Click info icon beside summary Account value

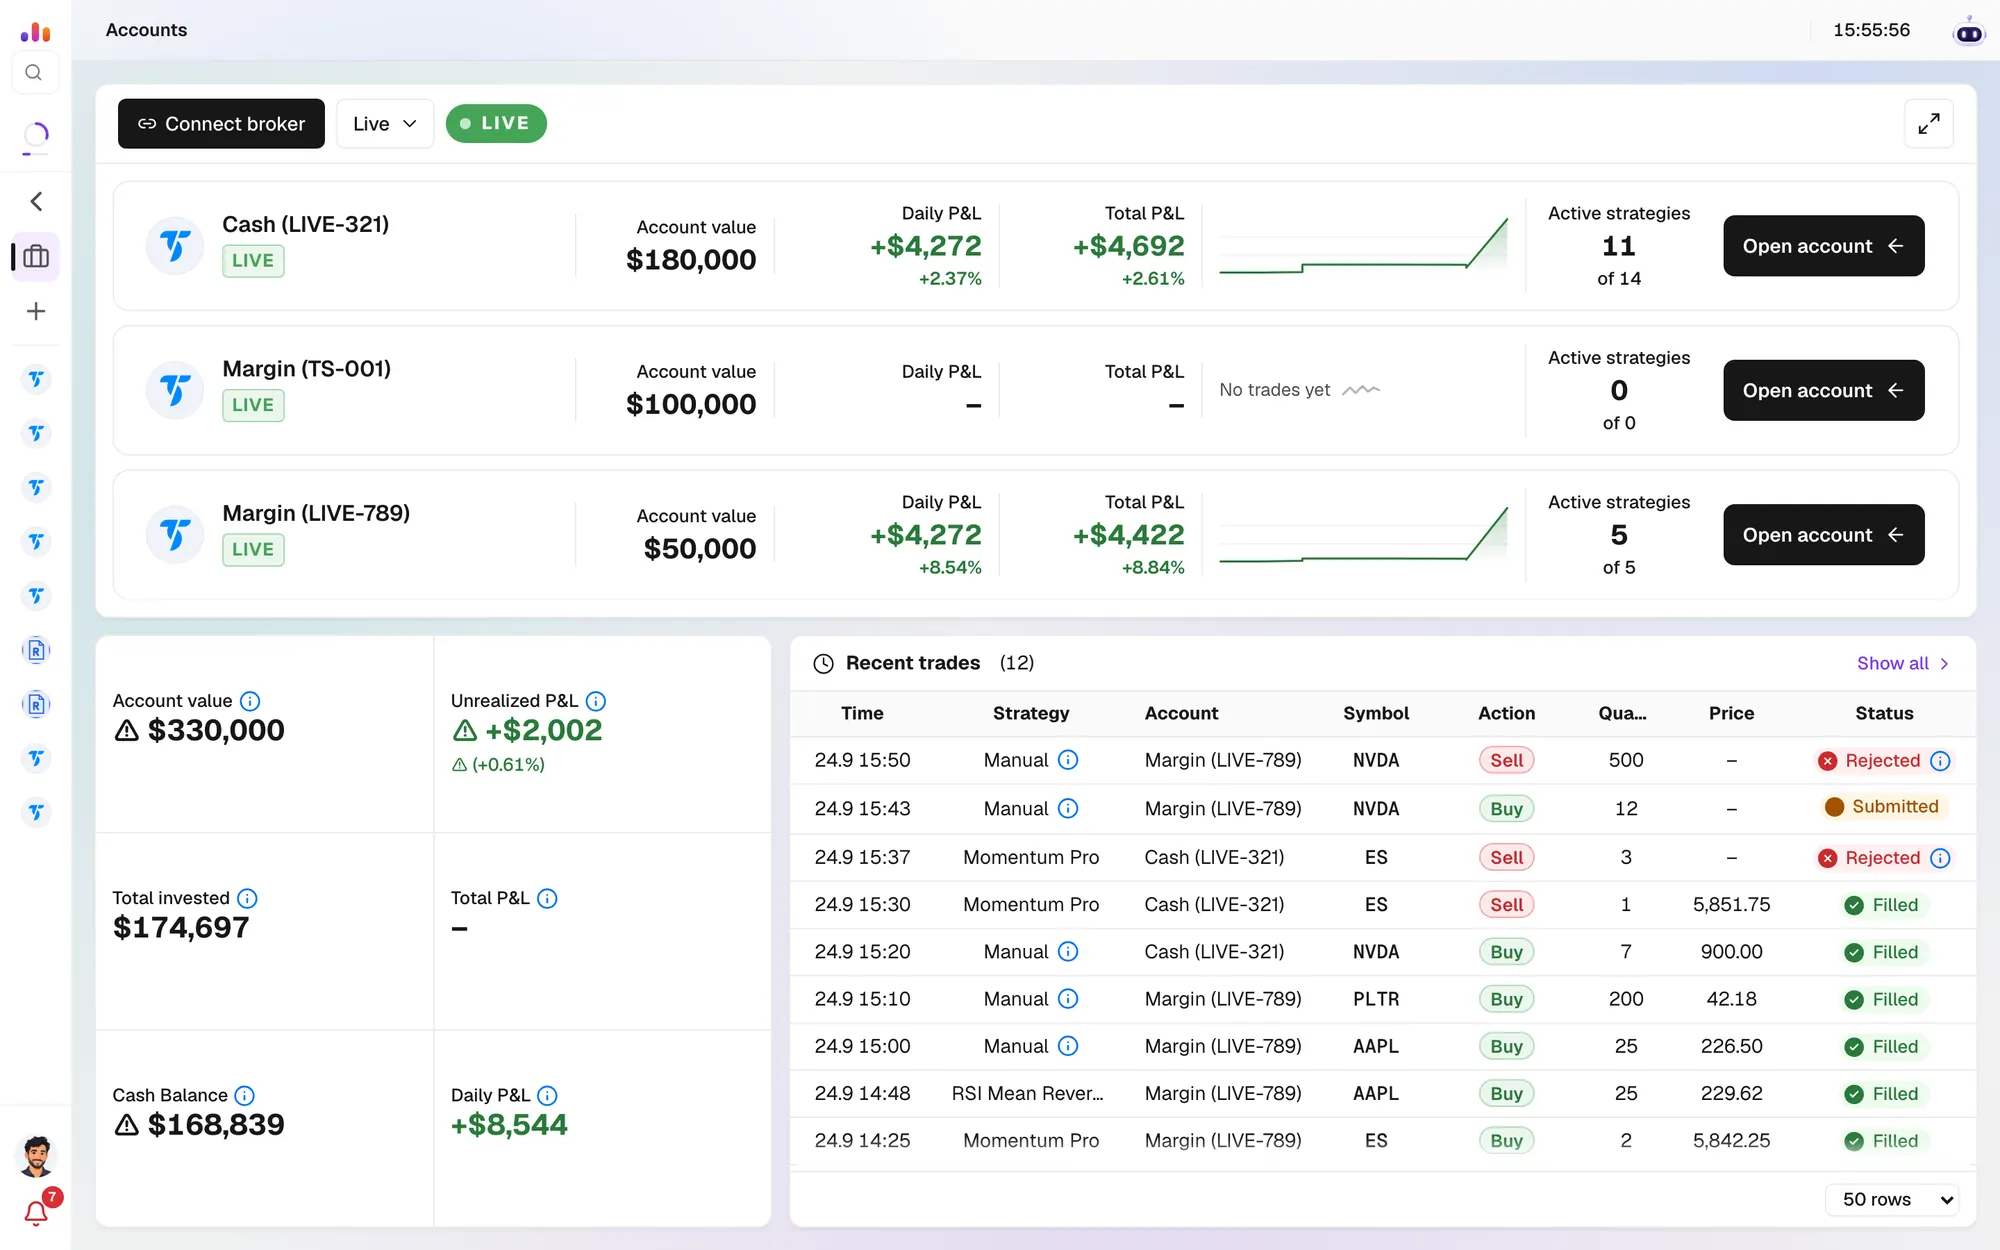[250, 701]
